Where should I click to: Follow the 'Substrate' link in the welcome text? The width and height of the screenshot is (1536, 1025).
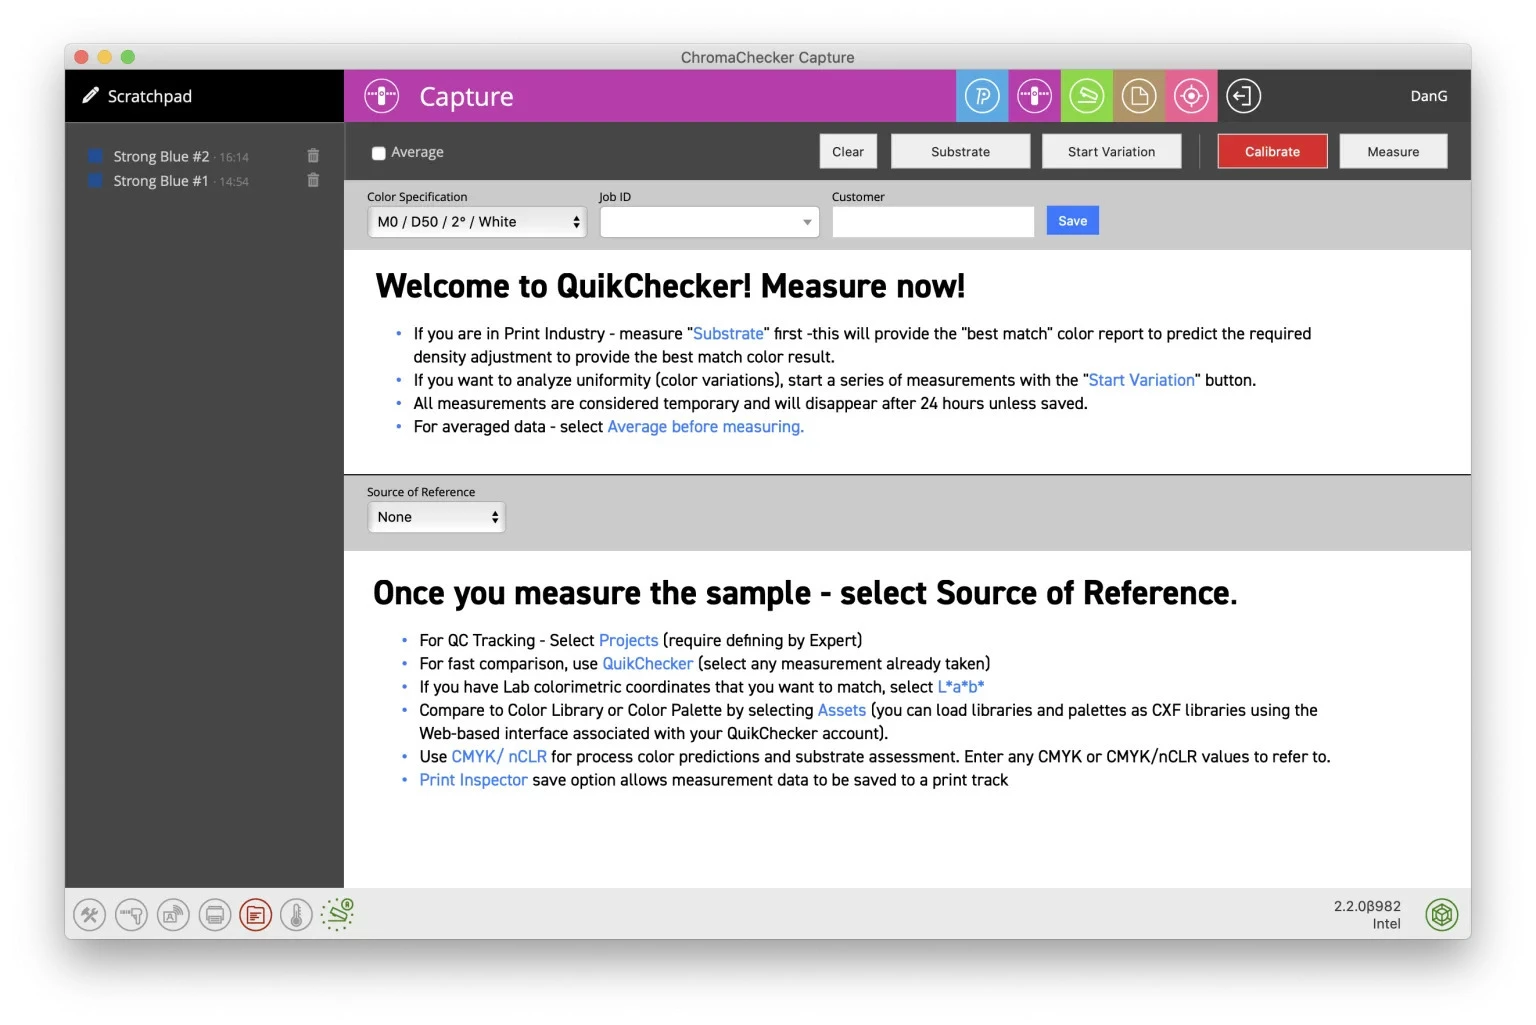pos(728,334)
